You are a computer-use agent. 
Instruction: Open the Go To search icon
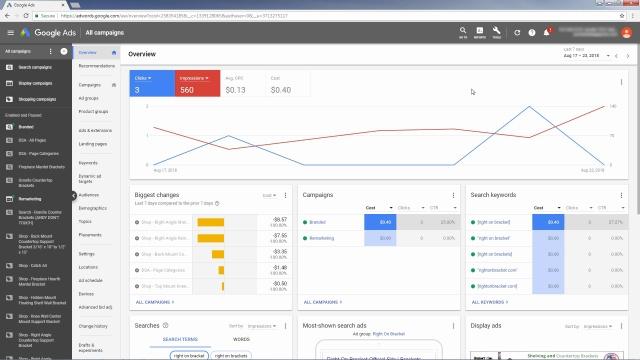463,32
